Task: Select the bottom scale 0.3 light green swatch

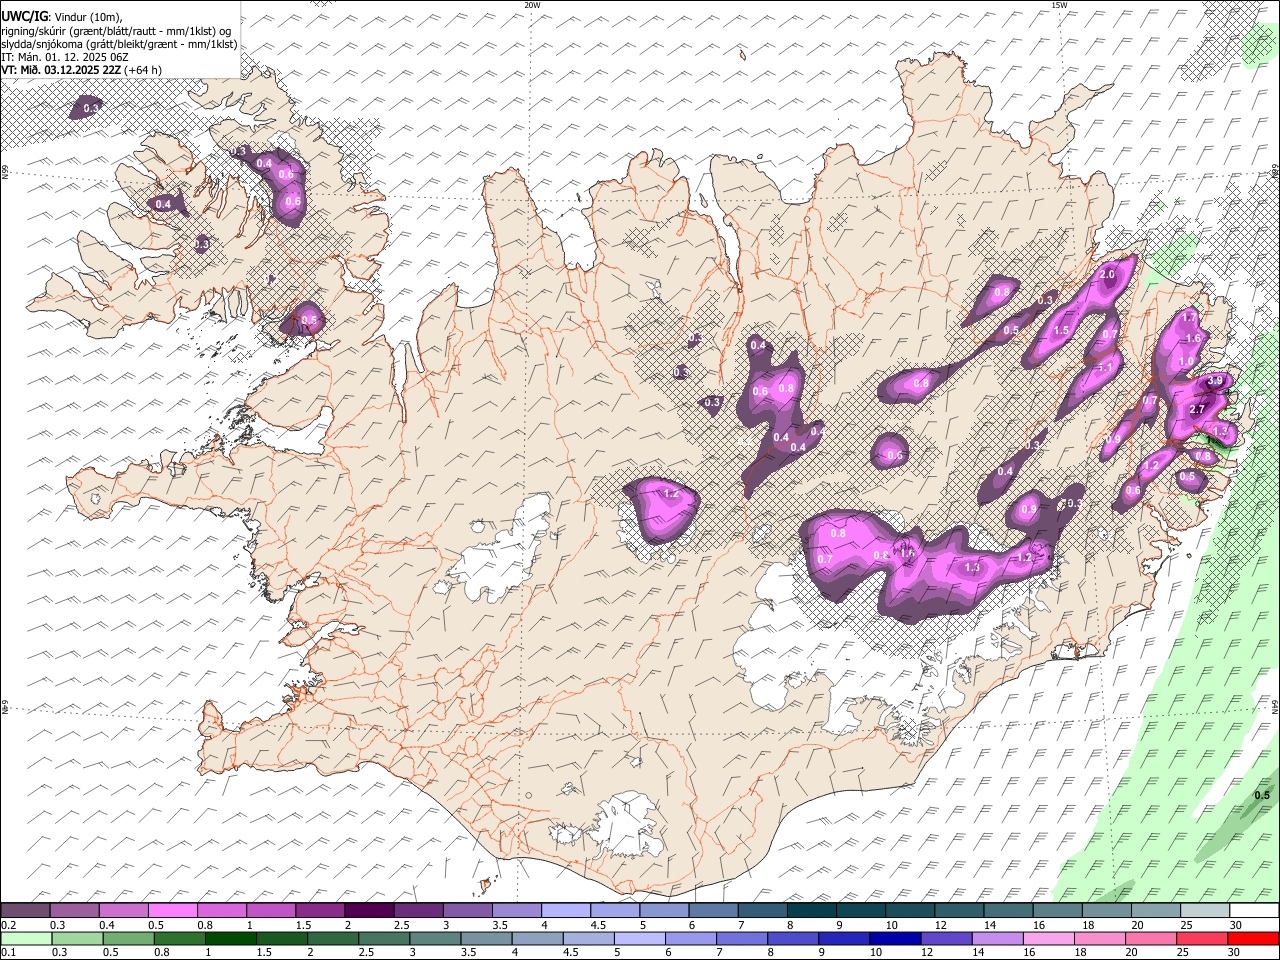Action: tap(77, 938)
